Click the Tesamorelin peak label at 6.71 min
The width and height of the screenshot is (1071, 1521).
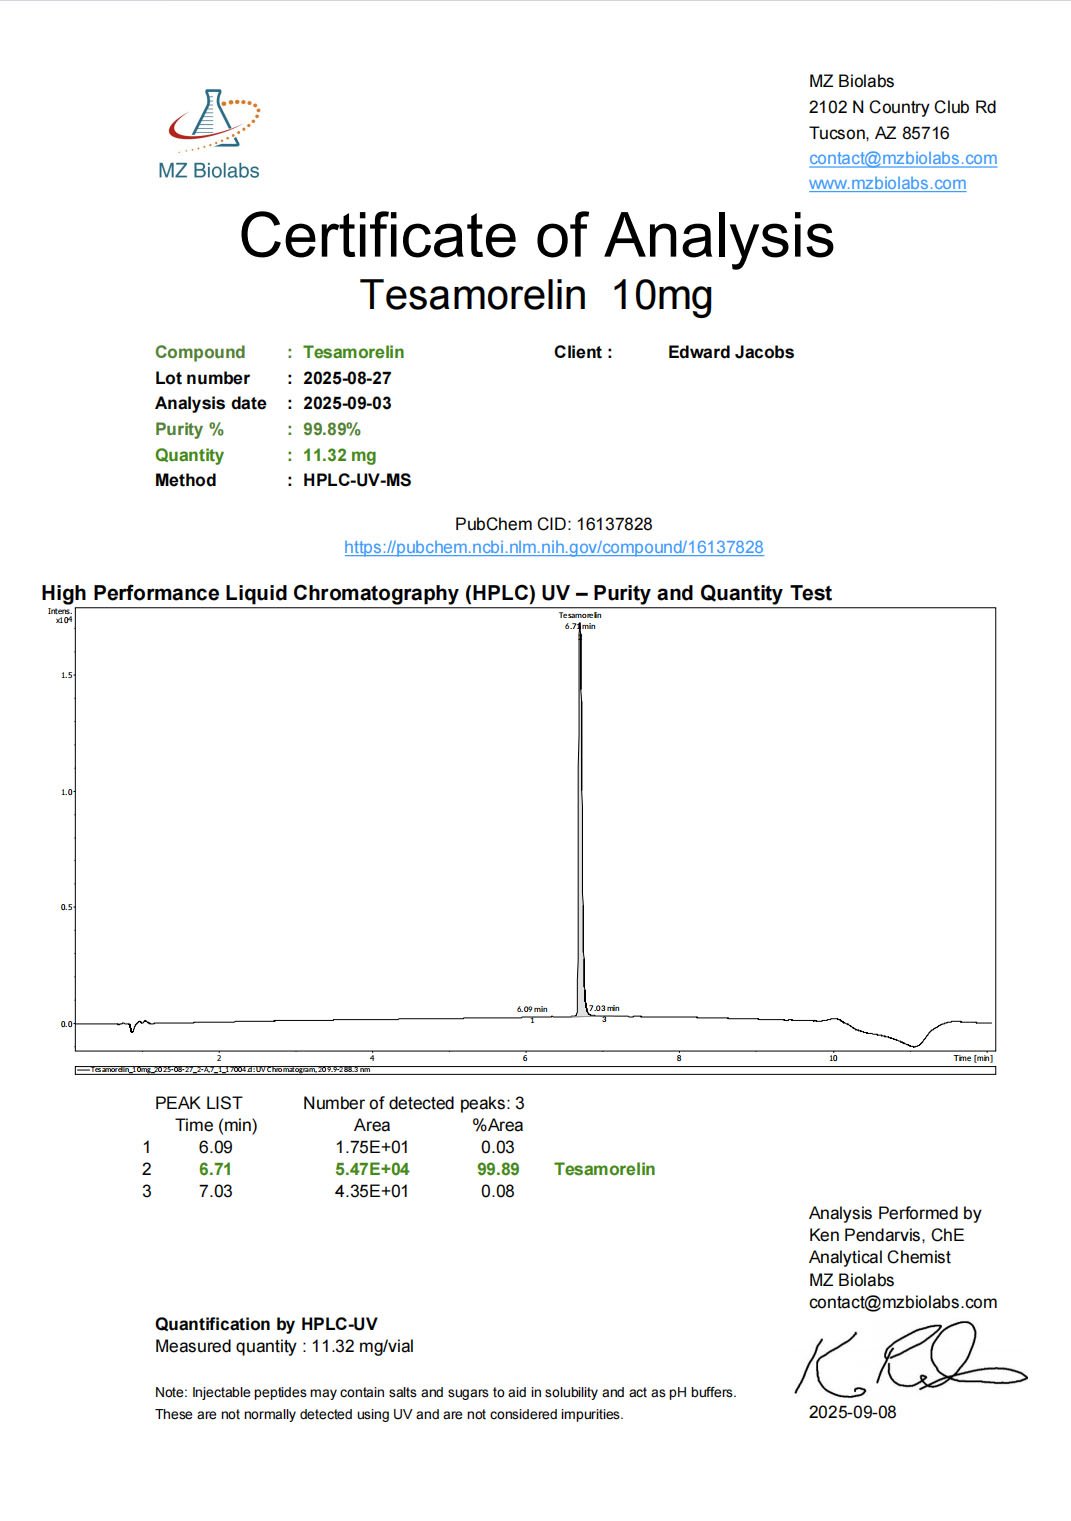click(580, 620)
